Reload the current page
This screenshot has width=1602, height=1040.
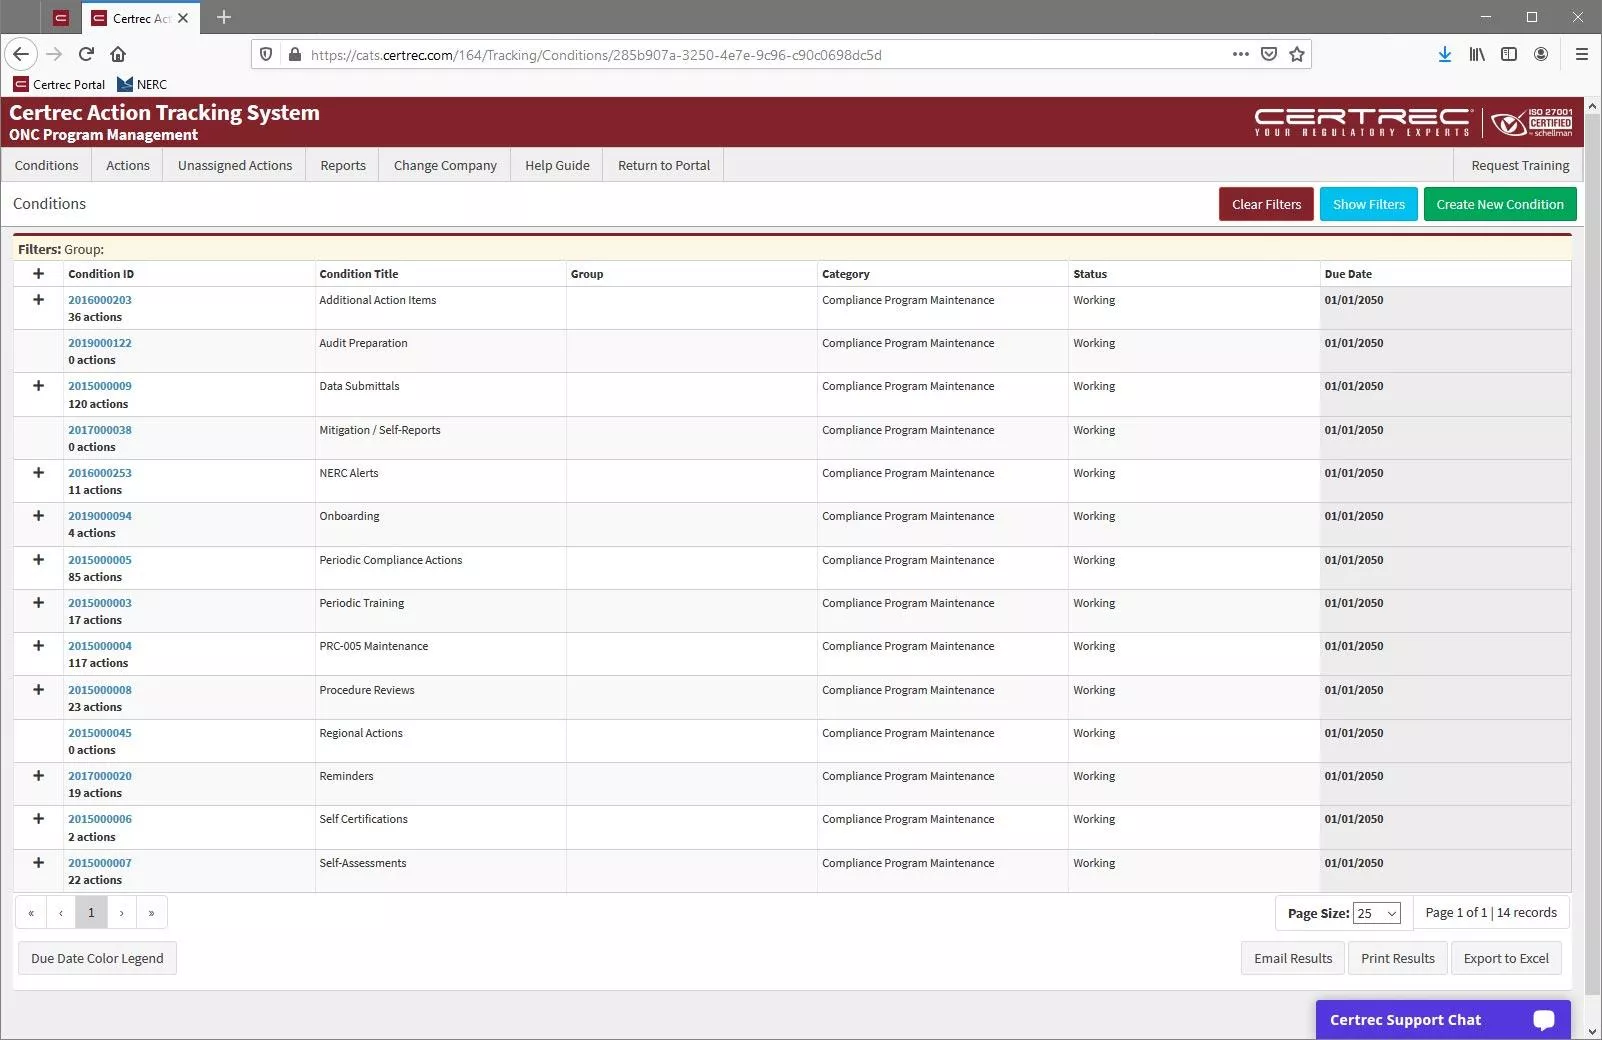pyautogui.click(x=86, y=54)
